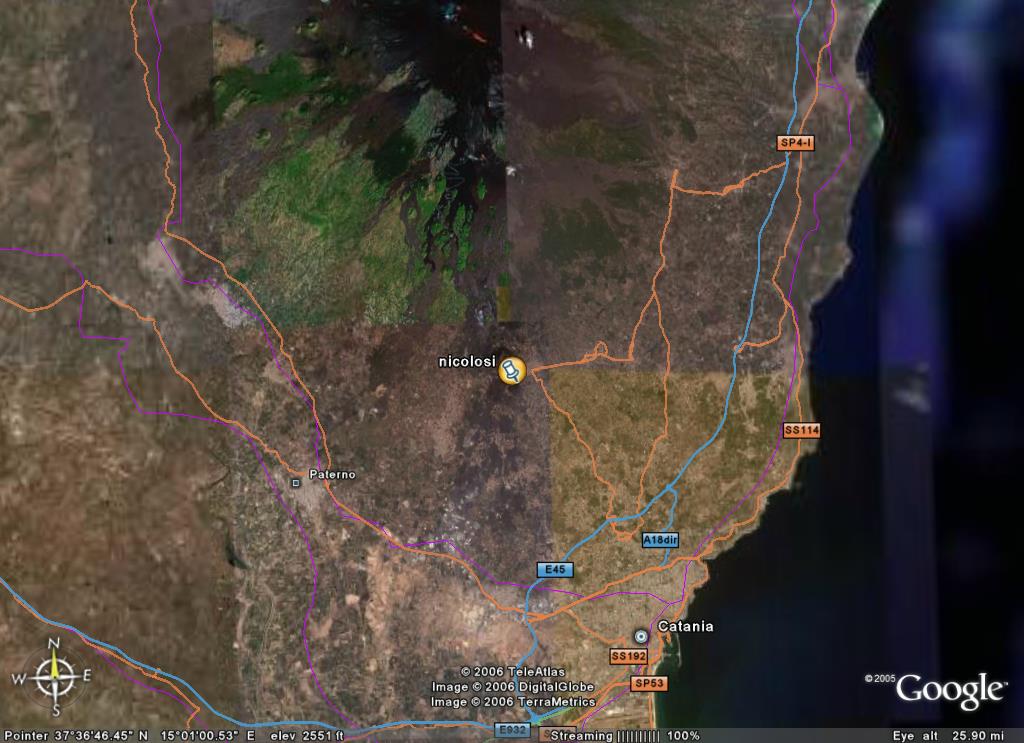This screenshot has height=743, width=1024.
Task: Select the nicolosi placemark label
Action: (467, 361)
